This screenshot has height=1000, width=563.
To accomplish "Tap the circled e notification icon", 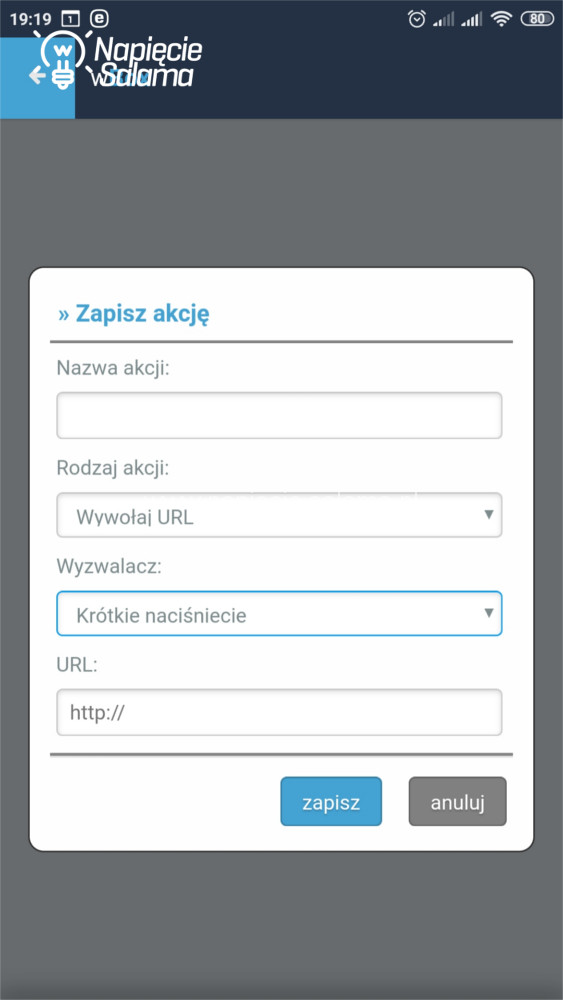I will pos(99,18).
